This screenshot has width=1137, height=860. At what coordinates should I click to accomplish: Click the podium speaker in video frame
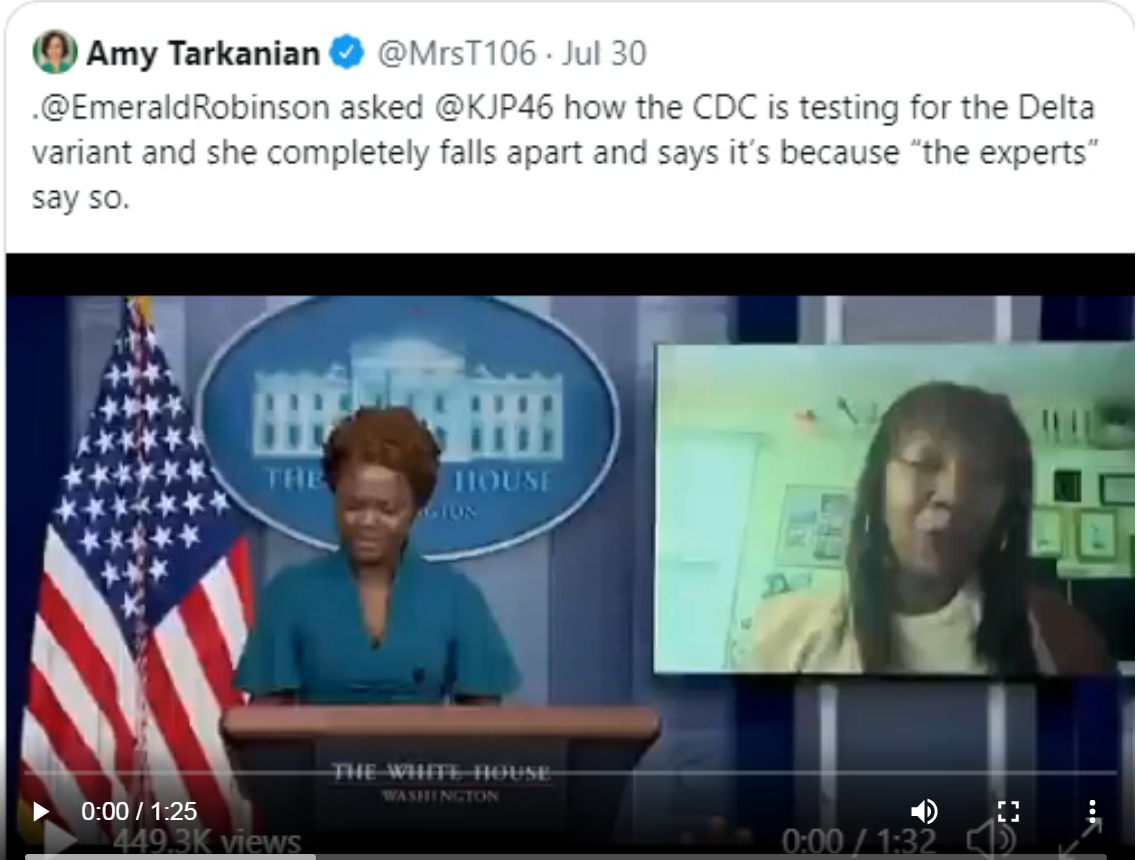(380, 558)
